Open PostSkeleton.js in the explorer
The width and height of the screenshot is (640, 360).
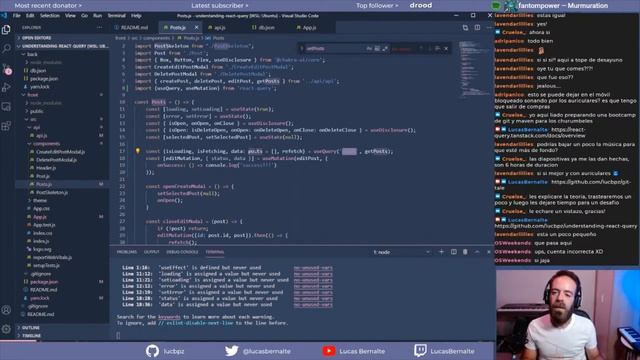(x=52, y=192)
